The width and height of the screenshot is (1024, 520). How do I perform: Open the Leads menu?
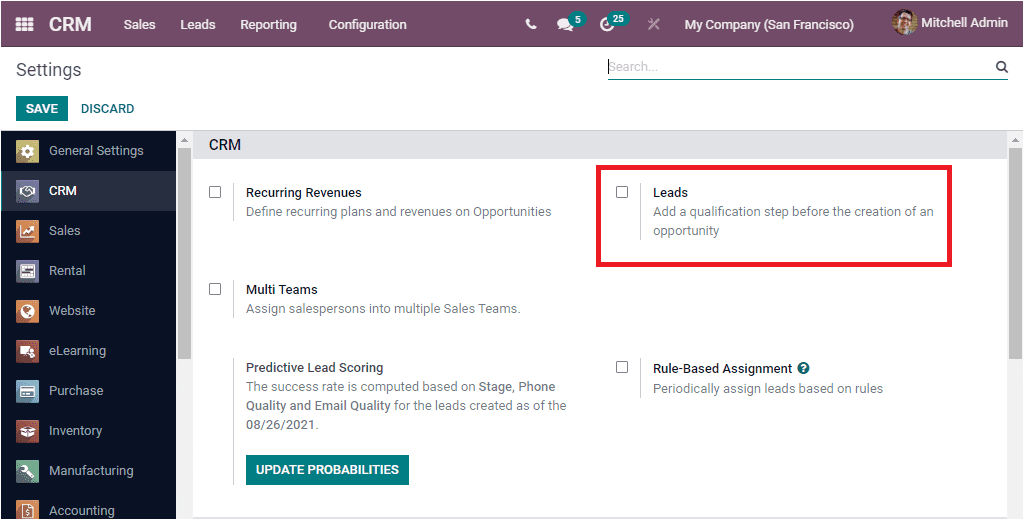tap(198, 25)
